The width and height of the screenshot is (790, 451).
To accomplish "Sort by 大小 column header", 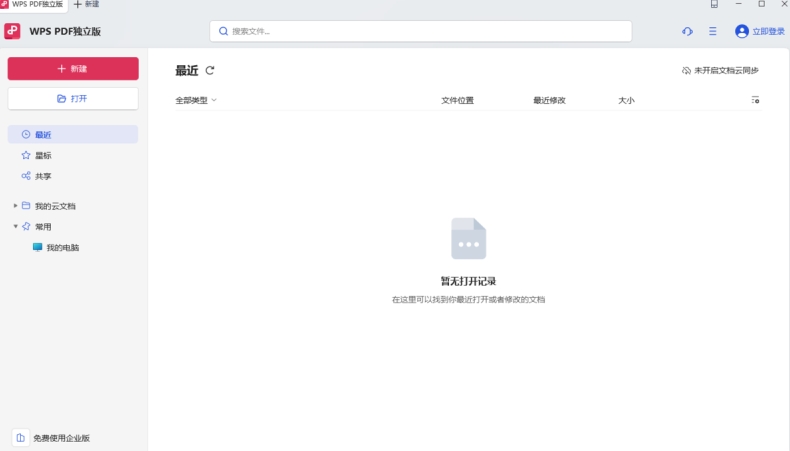I will (x=626, y=100).
